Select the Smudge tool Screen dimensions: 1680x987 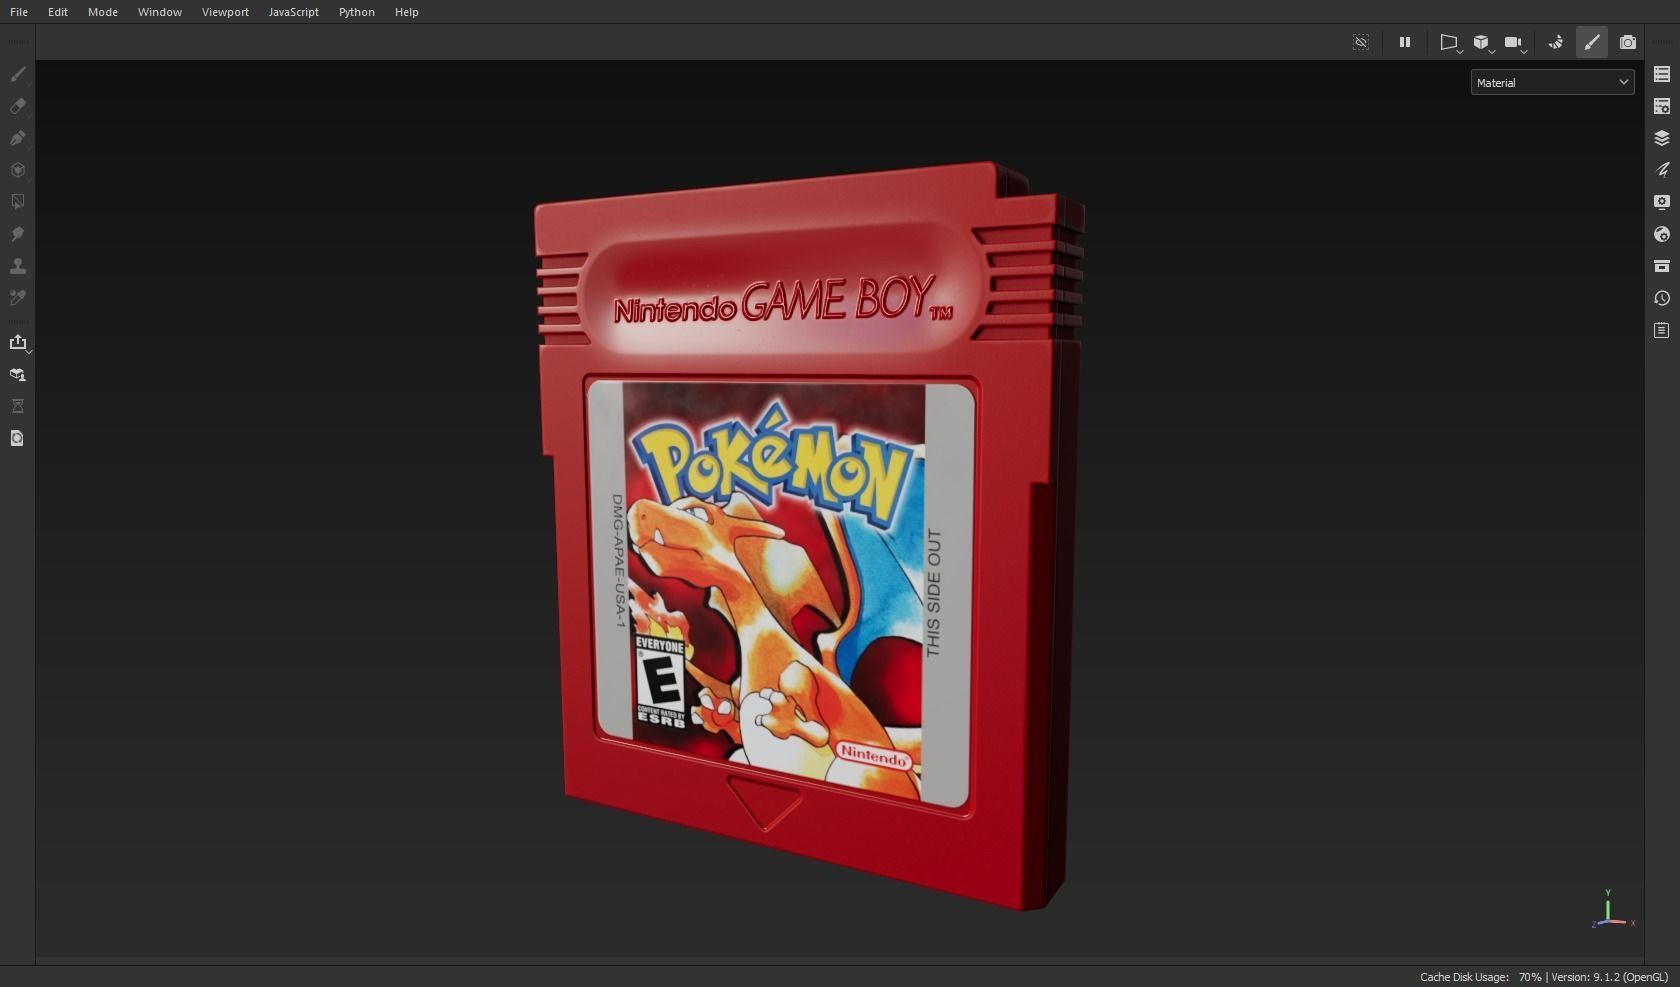(x=18, y=234)
